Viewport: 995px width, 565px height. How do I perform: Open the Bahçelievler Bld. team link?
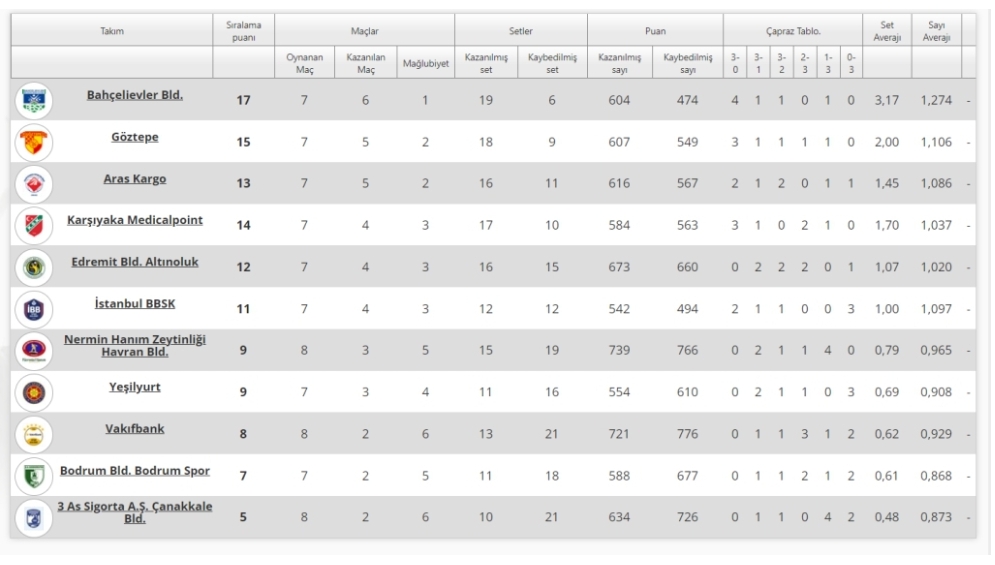[x=135, y=95]
